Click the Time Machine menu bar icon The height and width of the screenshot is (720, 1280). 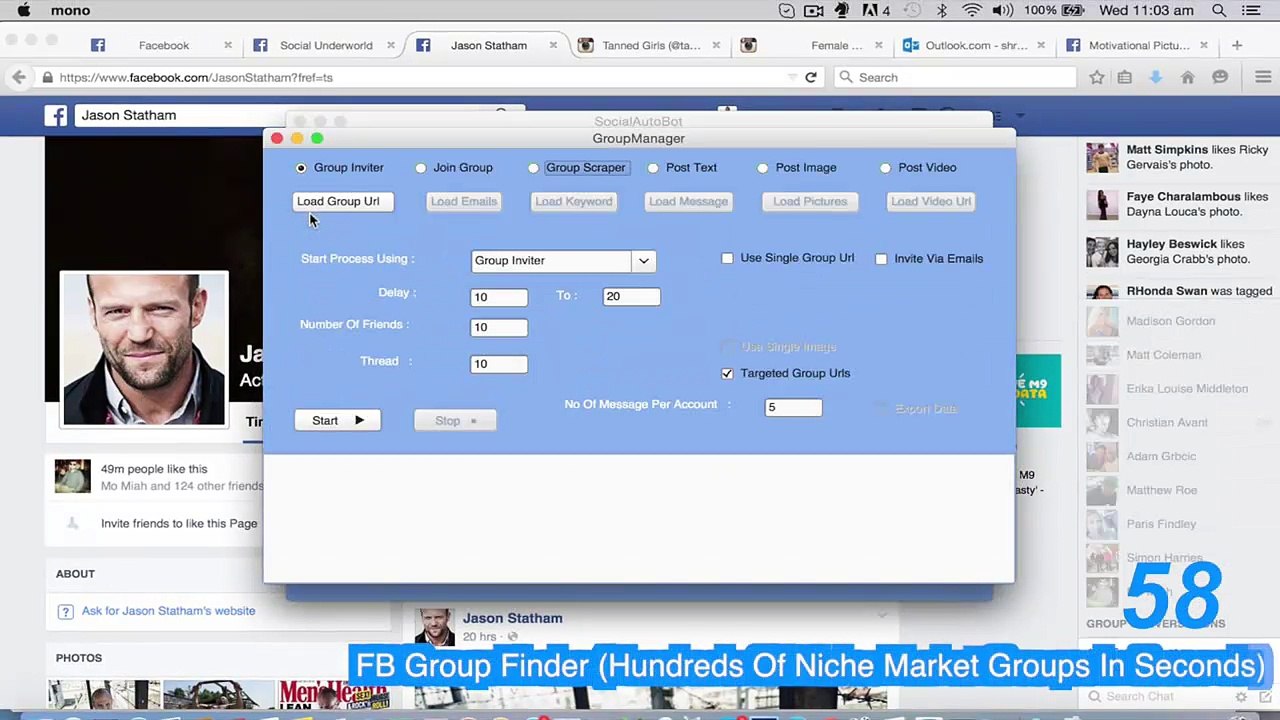(x=911, y=11)
